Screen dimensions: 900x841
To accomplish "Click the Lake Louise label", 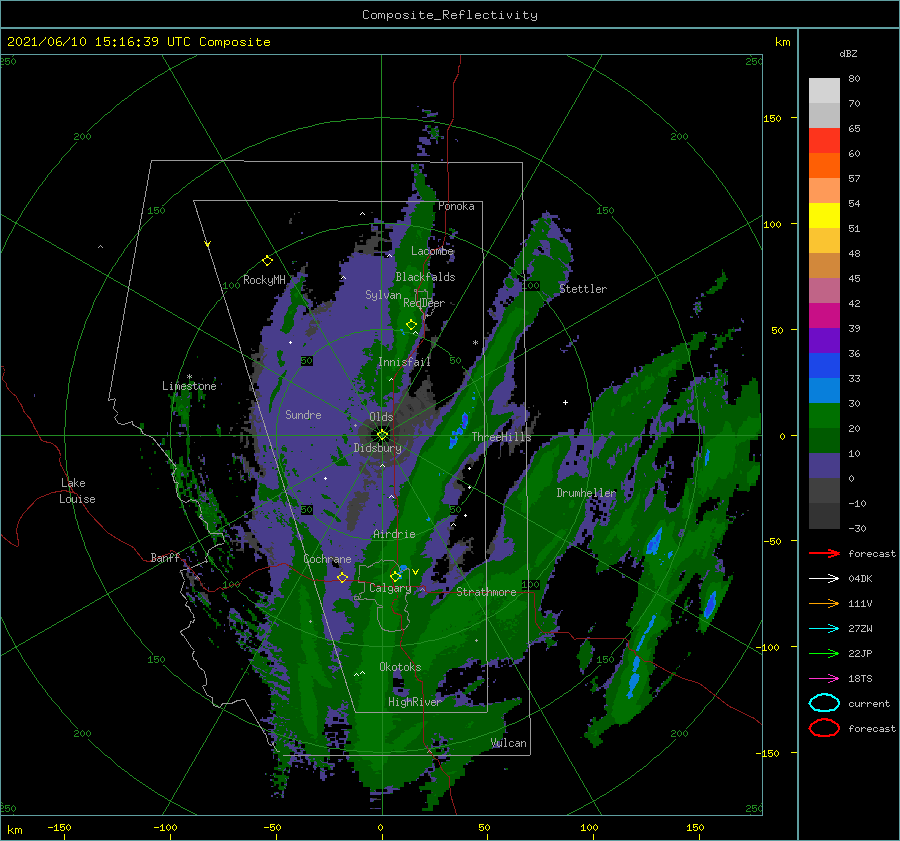I will tap(77, 491).
